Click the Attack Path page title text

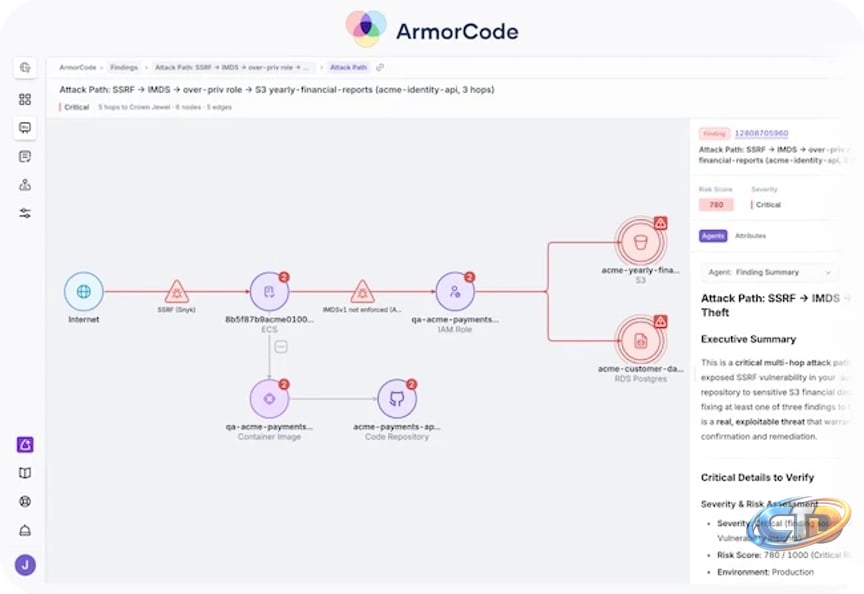[x=277, y=90]
